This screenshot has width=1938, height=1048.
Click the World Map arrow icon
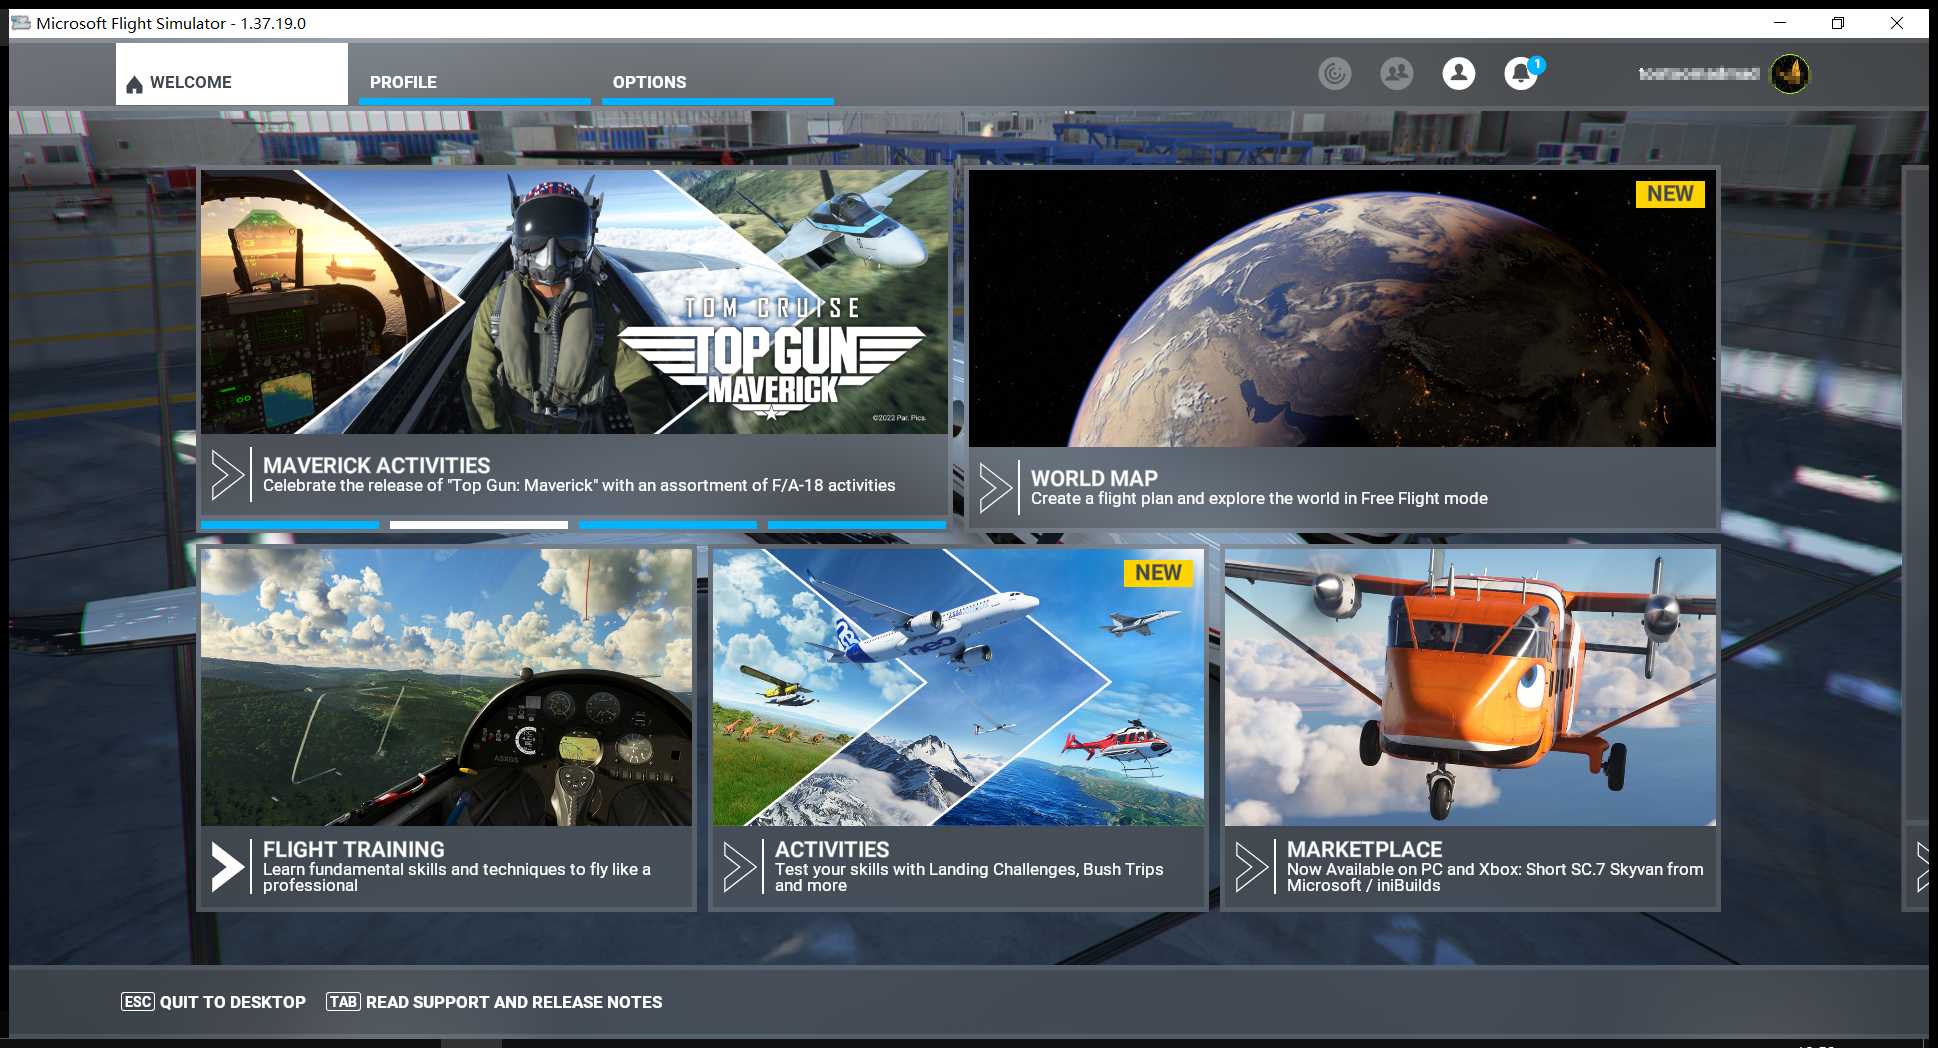pos(995,488)
